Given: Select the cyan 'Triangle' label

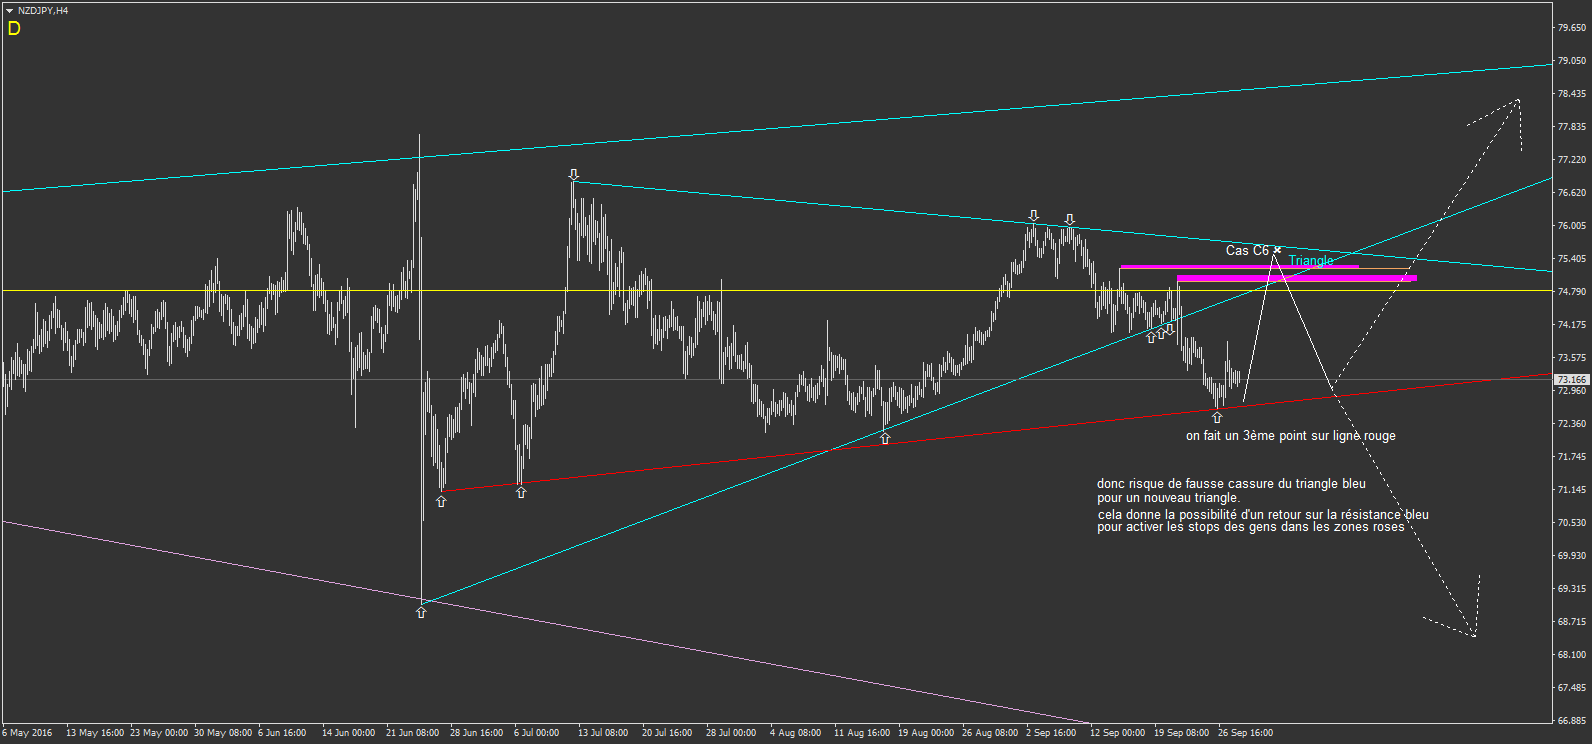Looking at the screenshot, I should pyautogui.click(x=1311, y=261).
